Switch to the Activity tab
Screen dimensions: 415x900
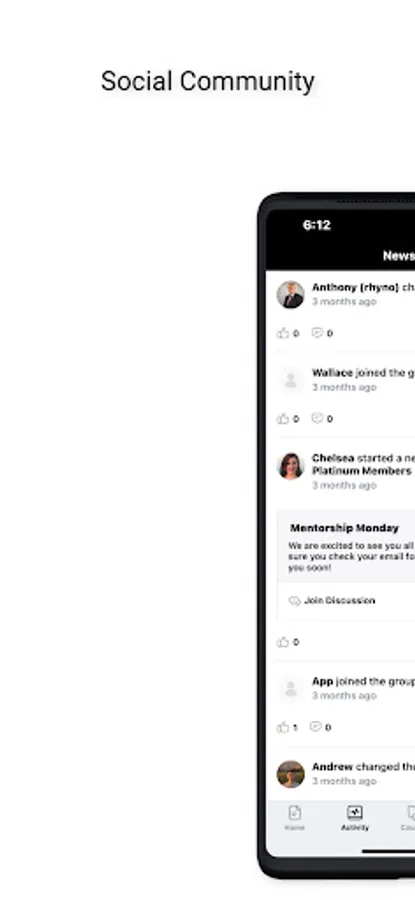[355, 818]
